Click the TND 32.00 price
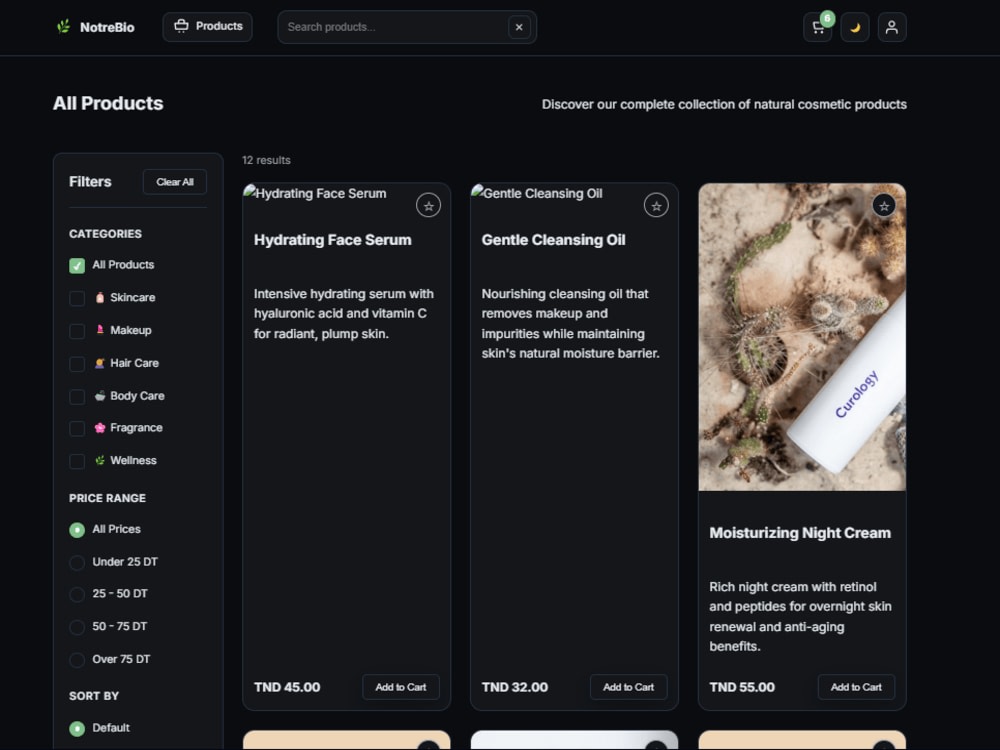Viewport: 1000px width, 750px height. [515, 687]
